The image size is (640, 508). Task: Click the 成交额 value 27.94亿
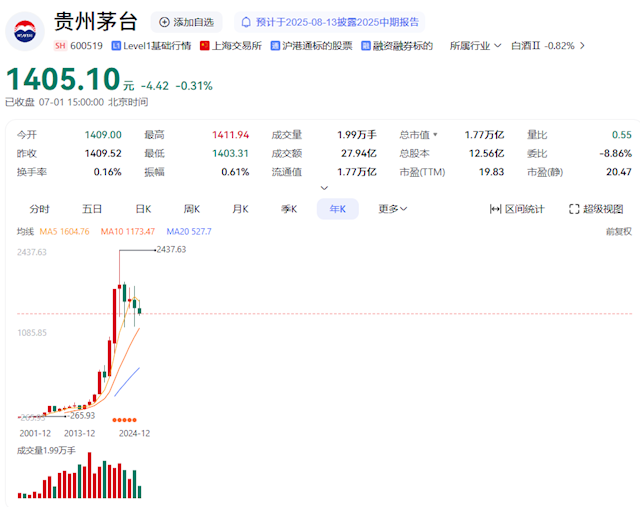pyautogui.click(x=359, y=153)
